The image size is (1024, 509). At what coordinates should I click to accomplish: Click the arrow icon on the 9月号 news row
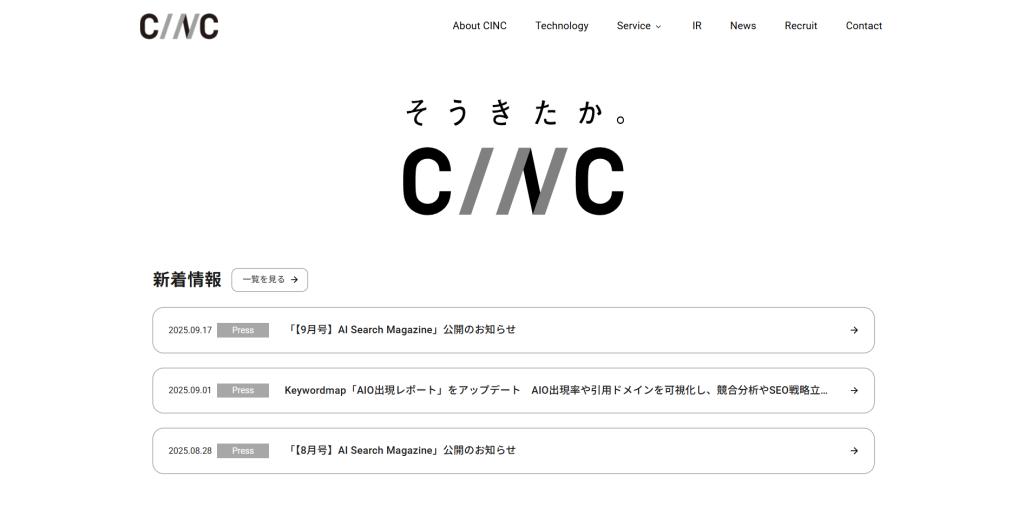pos(853,330)
